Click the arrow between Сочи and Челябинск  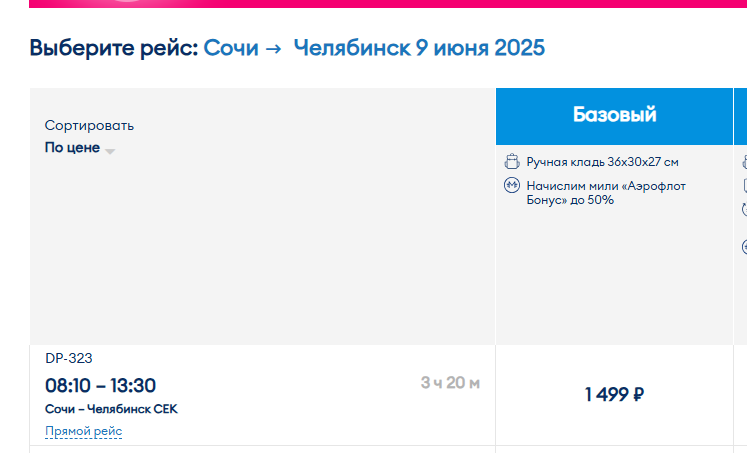pos(273,49)
